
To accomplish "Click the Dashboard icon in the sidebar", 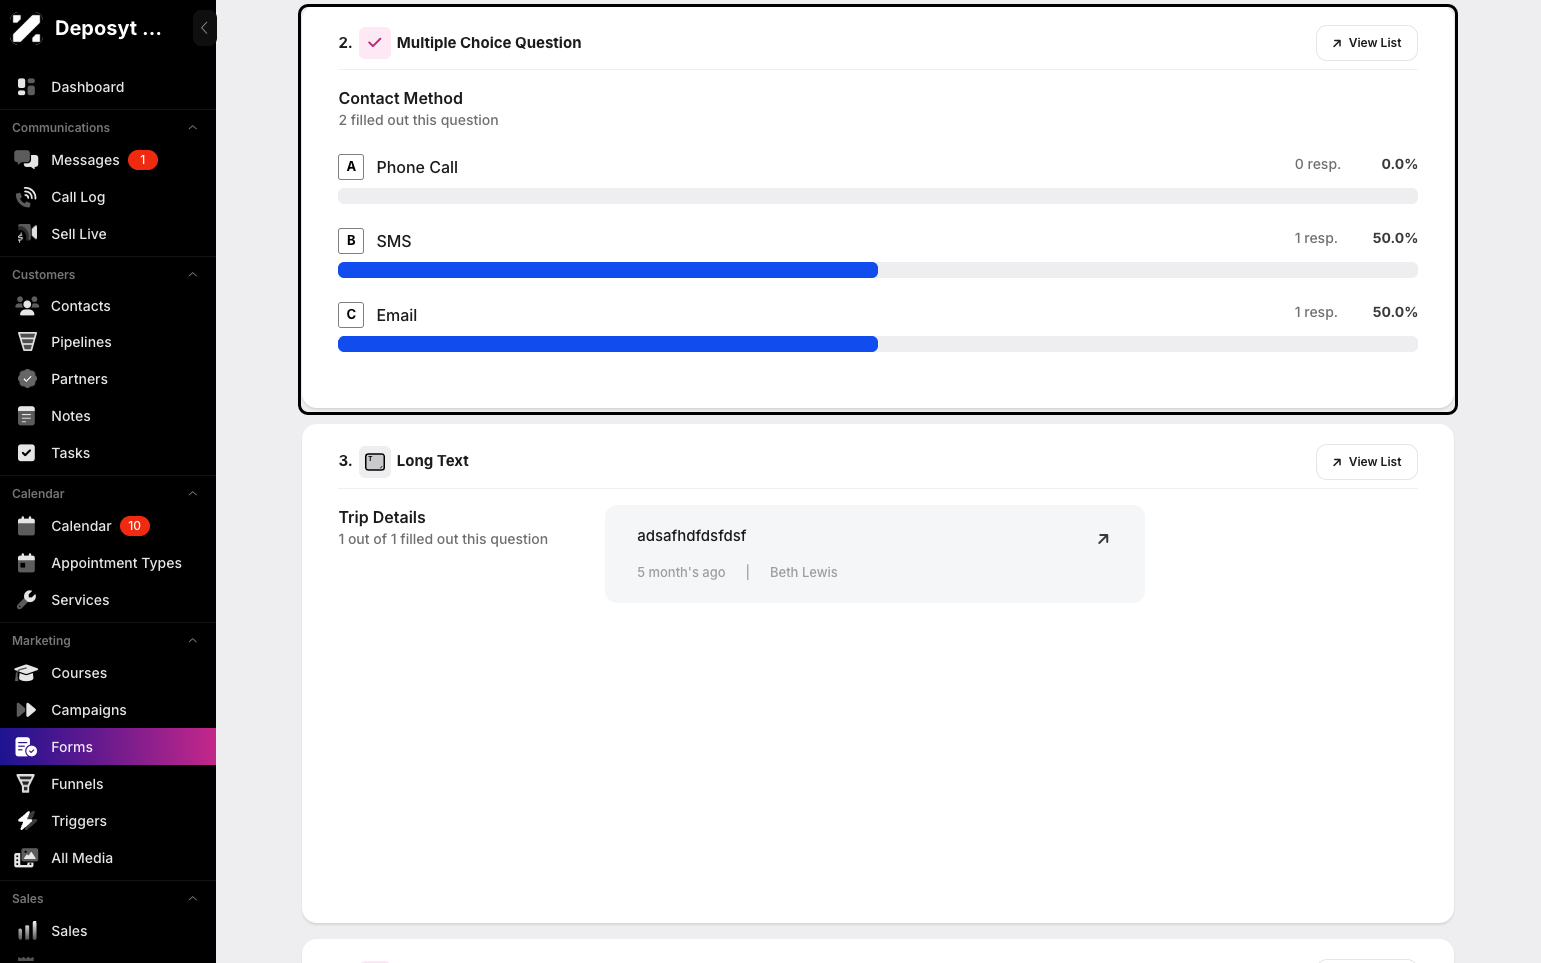I will [x=27, y=87].
